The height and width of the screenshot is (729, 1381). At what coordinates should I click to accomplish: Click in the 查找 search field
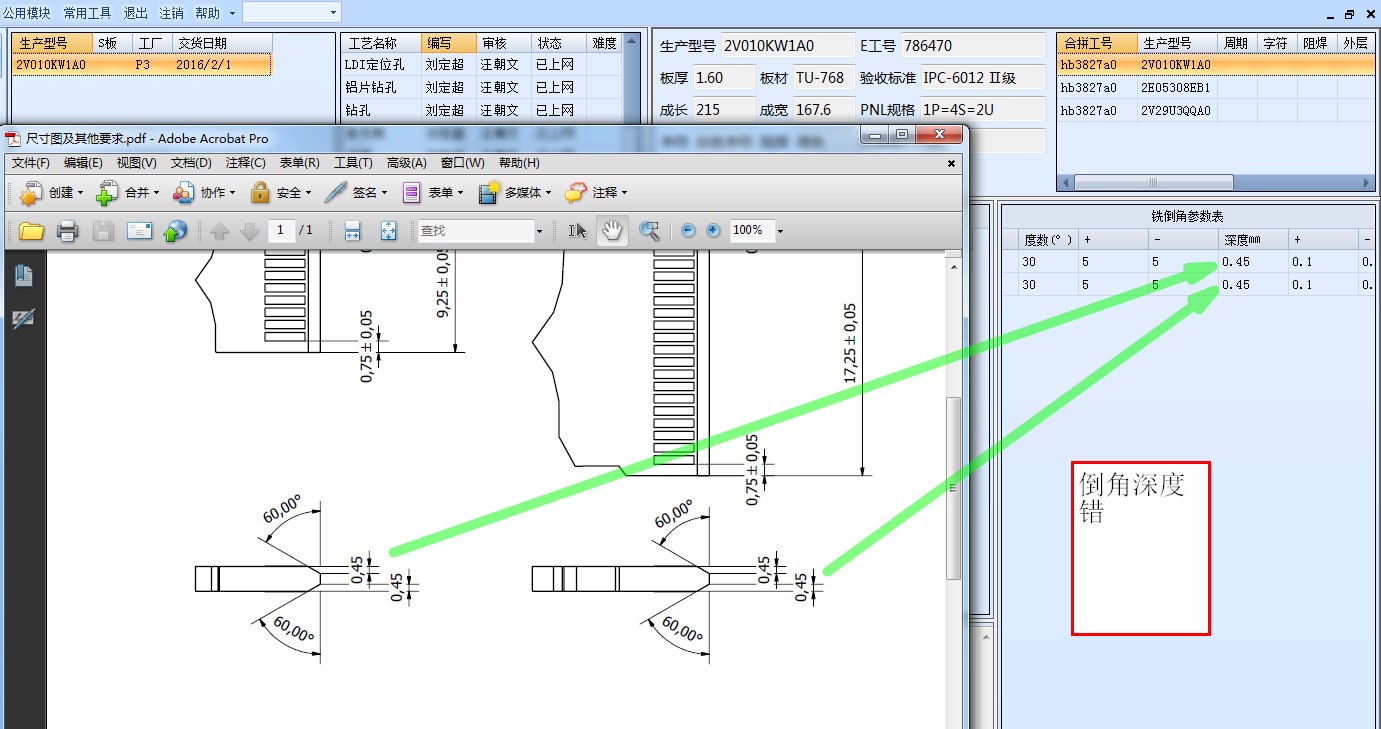pyautogui.click(x=476, y=231)
